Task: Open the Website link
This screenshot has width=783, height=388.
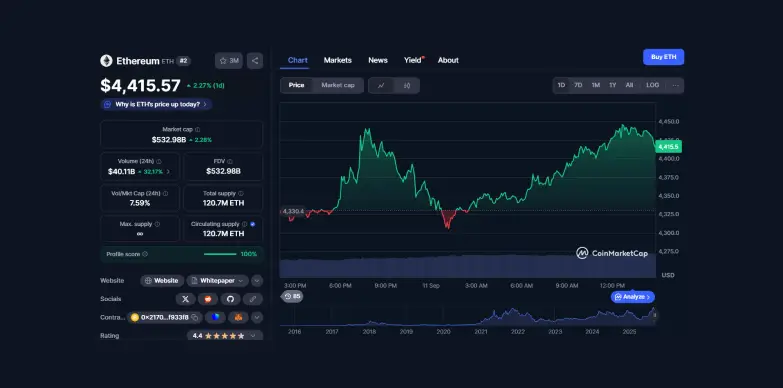Action: point(162,281)
